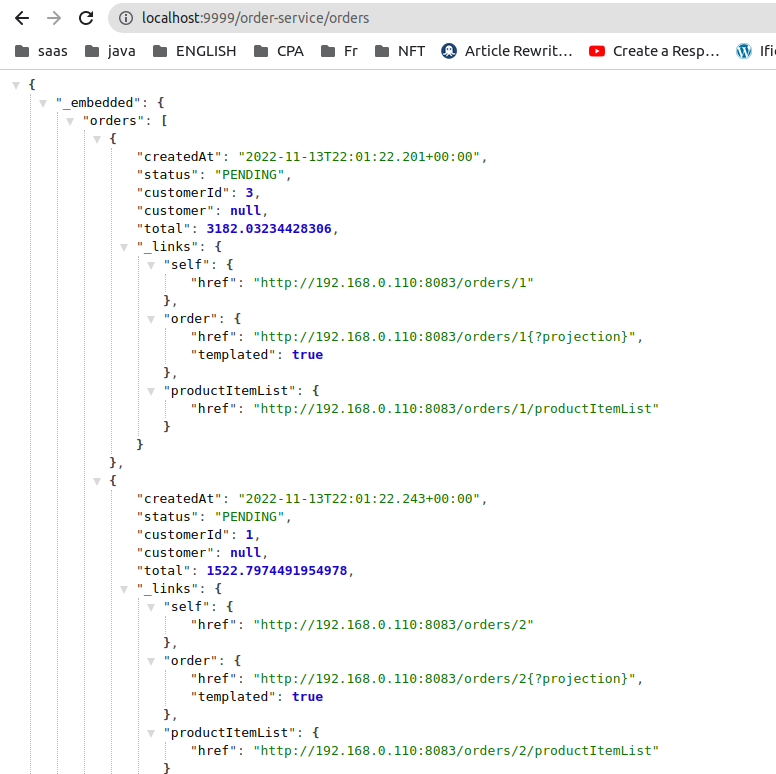This screenshot has height=774, width=776.
Task: Select customerId value 3
Action: pos(249,193)
